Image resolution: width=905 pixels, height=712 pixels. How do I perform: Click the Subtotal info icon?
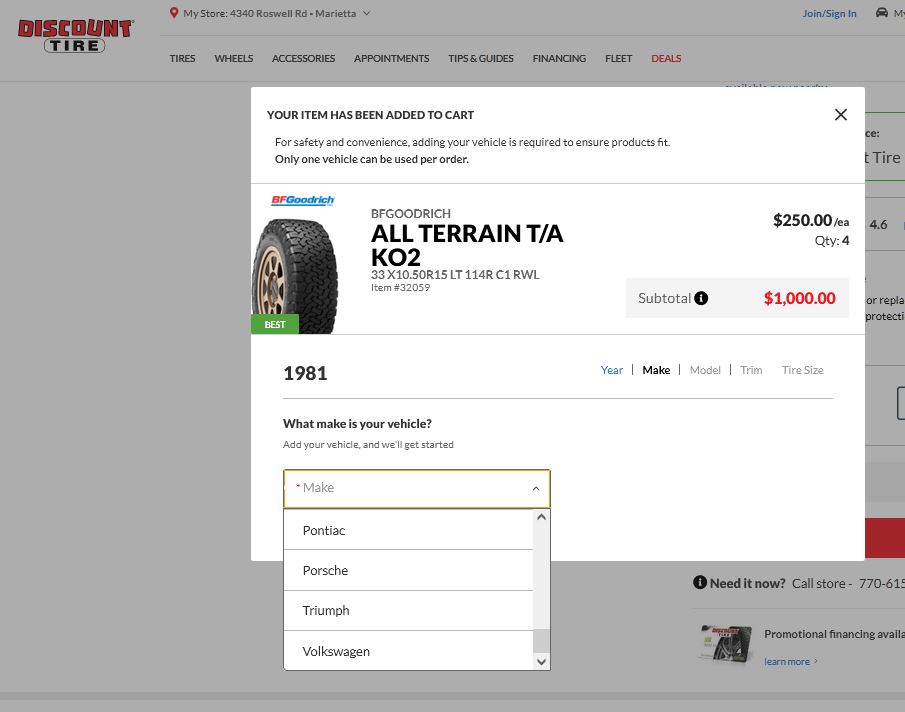coord(701,298)
